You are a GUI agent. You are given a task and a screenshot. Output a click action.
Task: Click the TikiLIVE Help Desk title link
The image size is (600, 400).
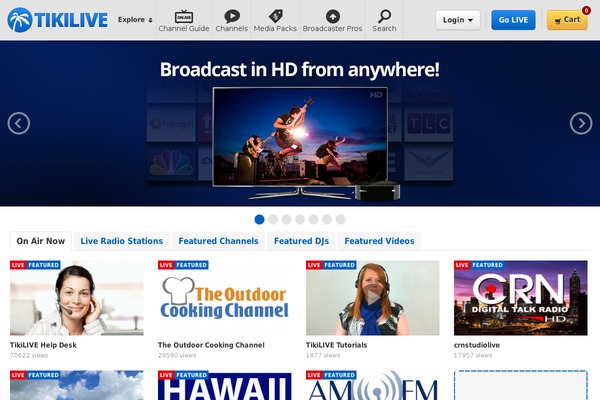tap(43, 345)
